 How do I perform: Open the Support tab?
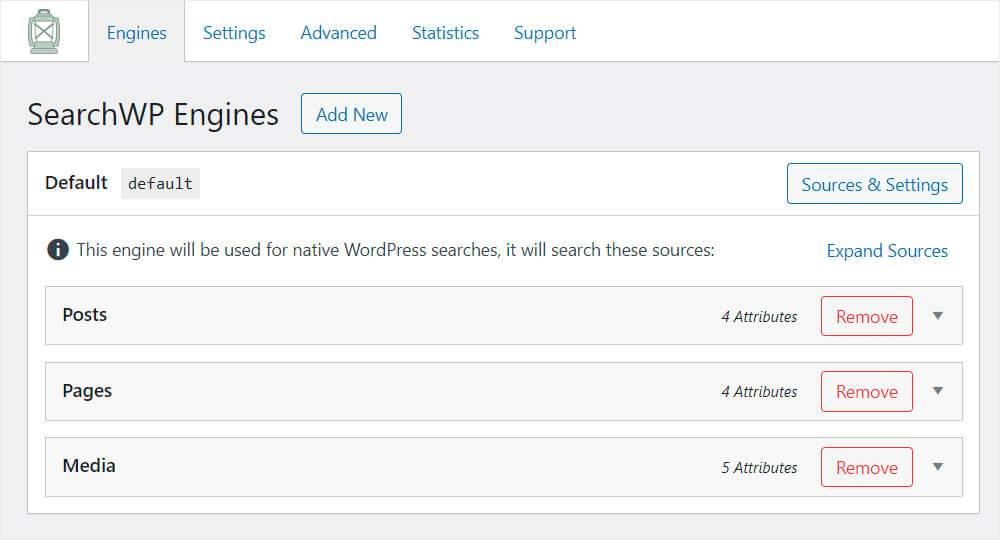pos(545,33)
